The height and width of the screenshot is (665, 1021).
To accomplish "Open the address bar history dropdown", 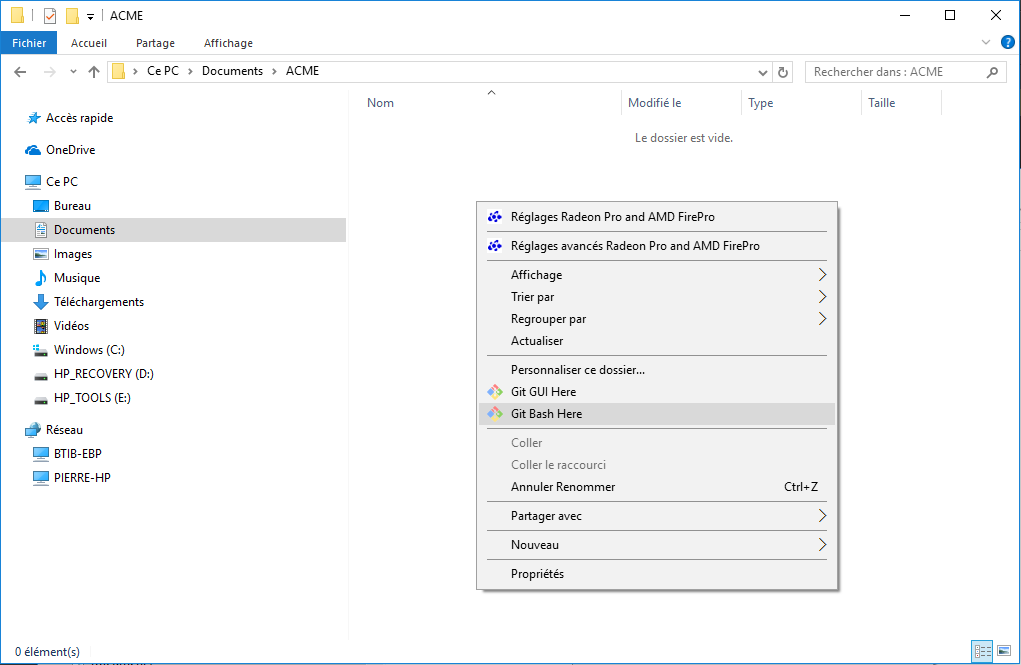I will coord(762,71).
